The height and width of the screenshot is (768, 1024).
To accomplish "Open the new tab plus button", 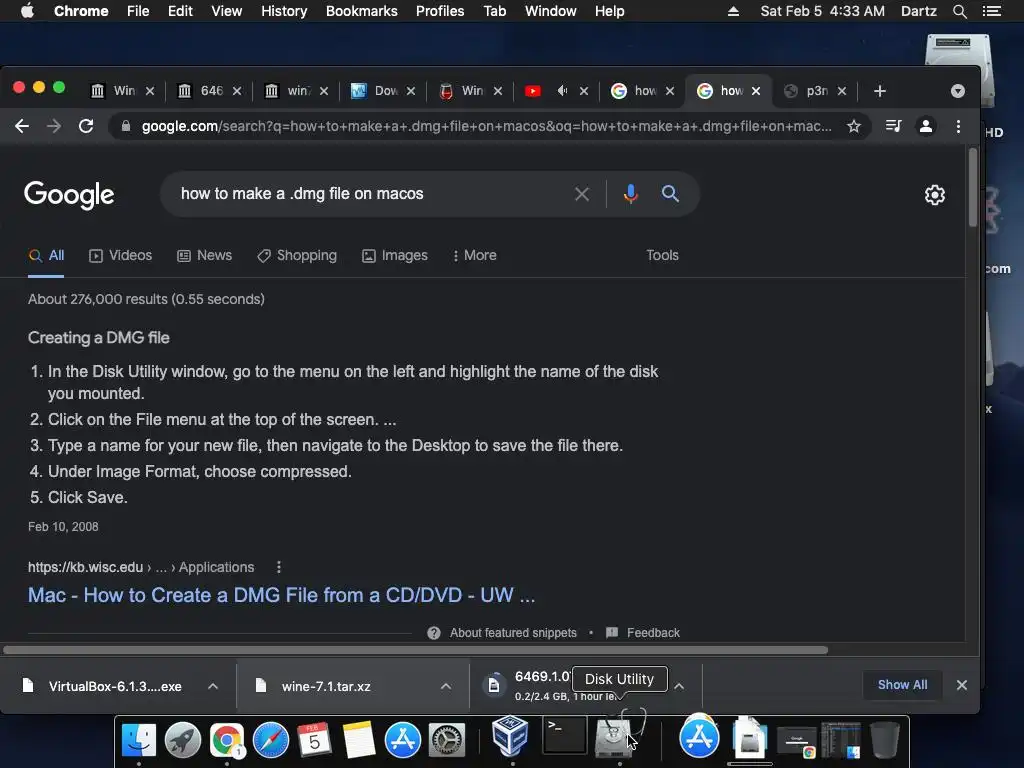I will pos(880,91).
